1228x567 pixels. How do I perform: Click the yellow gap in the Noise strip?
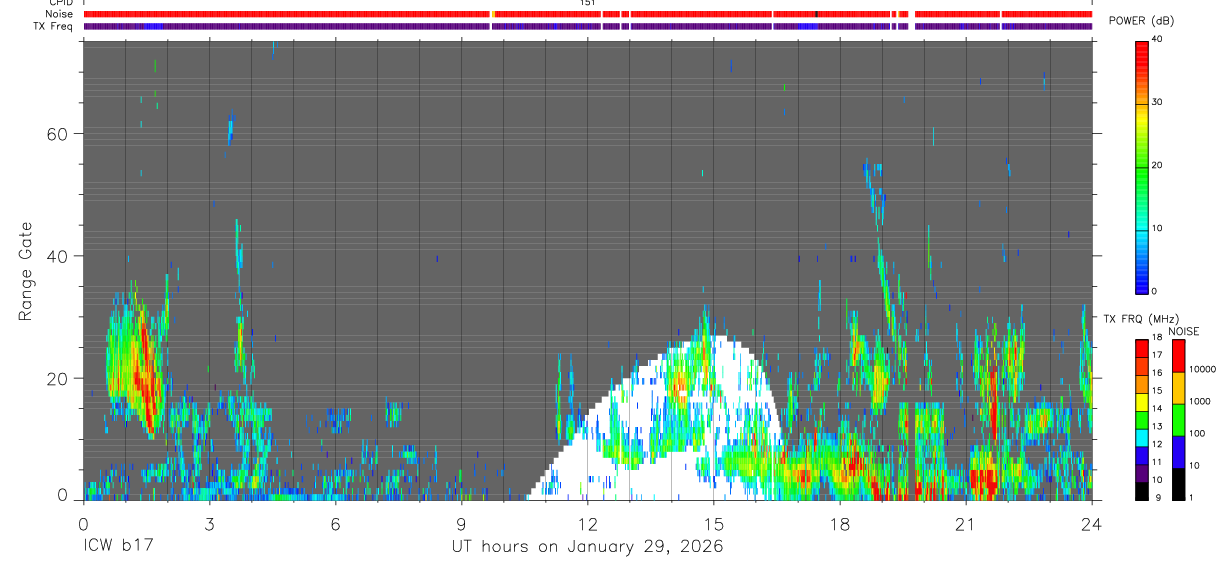(x=492, y=14)
